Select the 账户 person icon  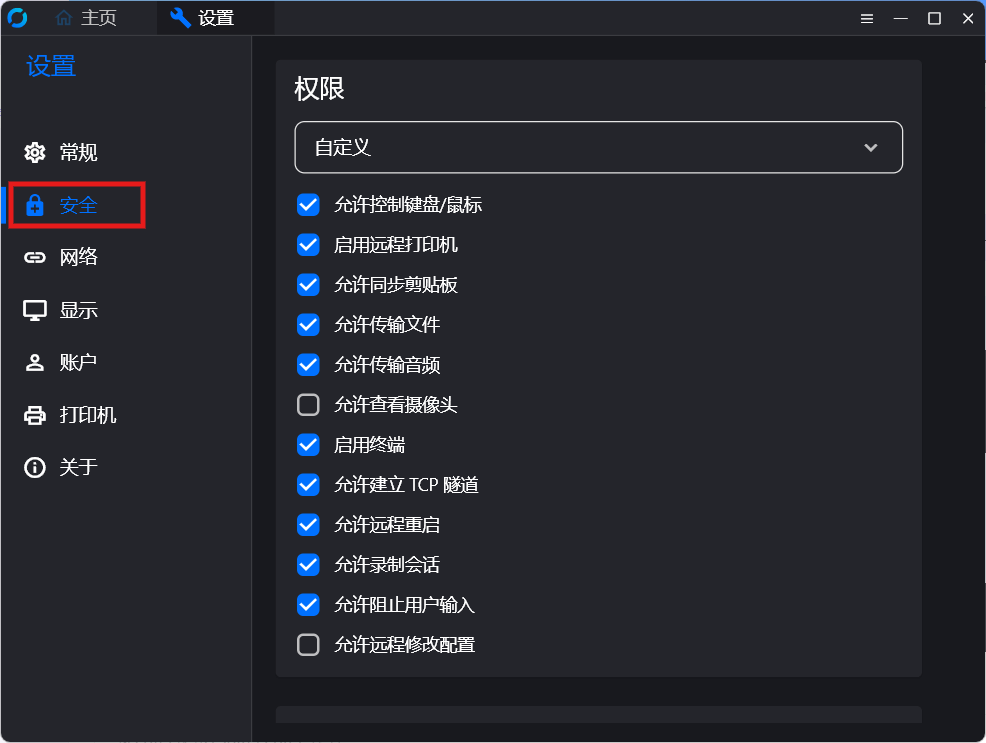click(x=34, y=362)
